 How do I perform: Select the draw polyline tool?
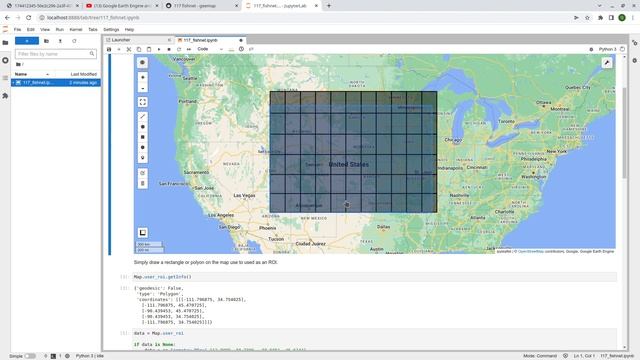click(142, 117)
